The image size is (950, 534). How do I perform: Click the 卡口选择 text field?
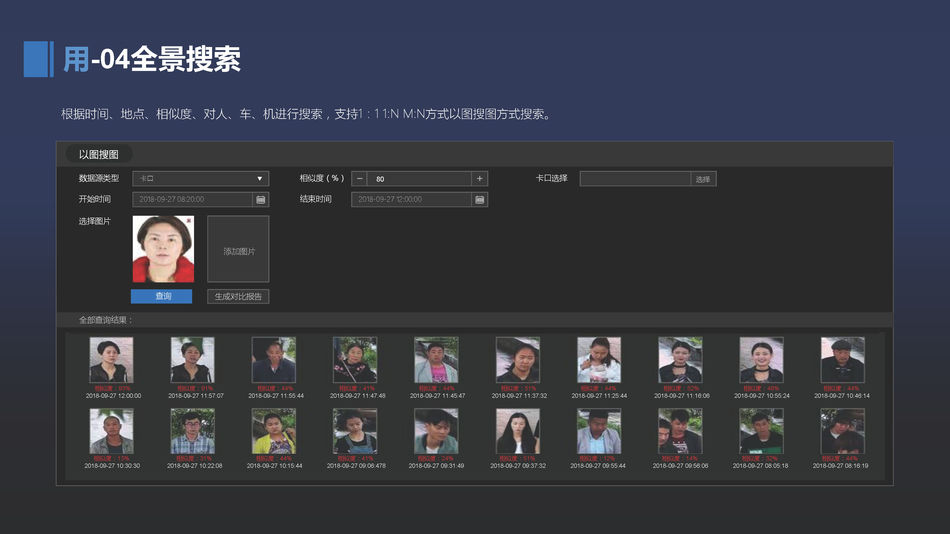tap(635, 179)
